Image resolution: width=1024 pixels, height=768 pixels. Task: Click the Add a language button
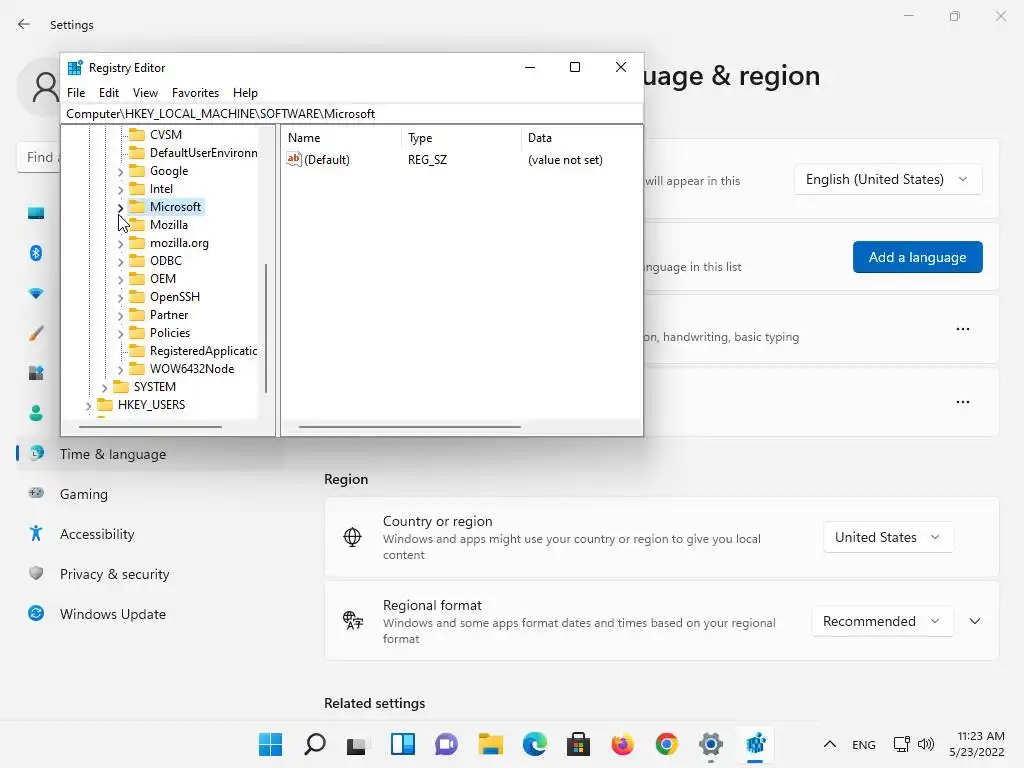click(x=918, y=257)
